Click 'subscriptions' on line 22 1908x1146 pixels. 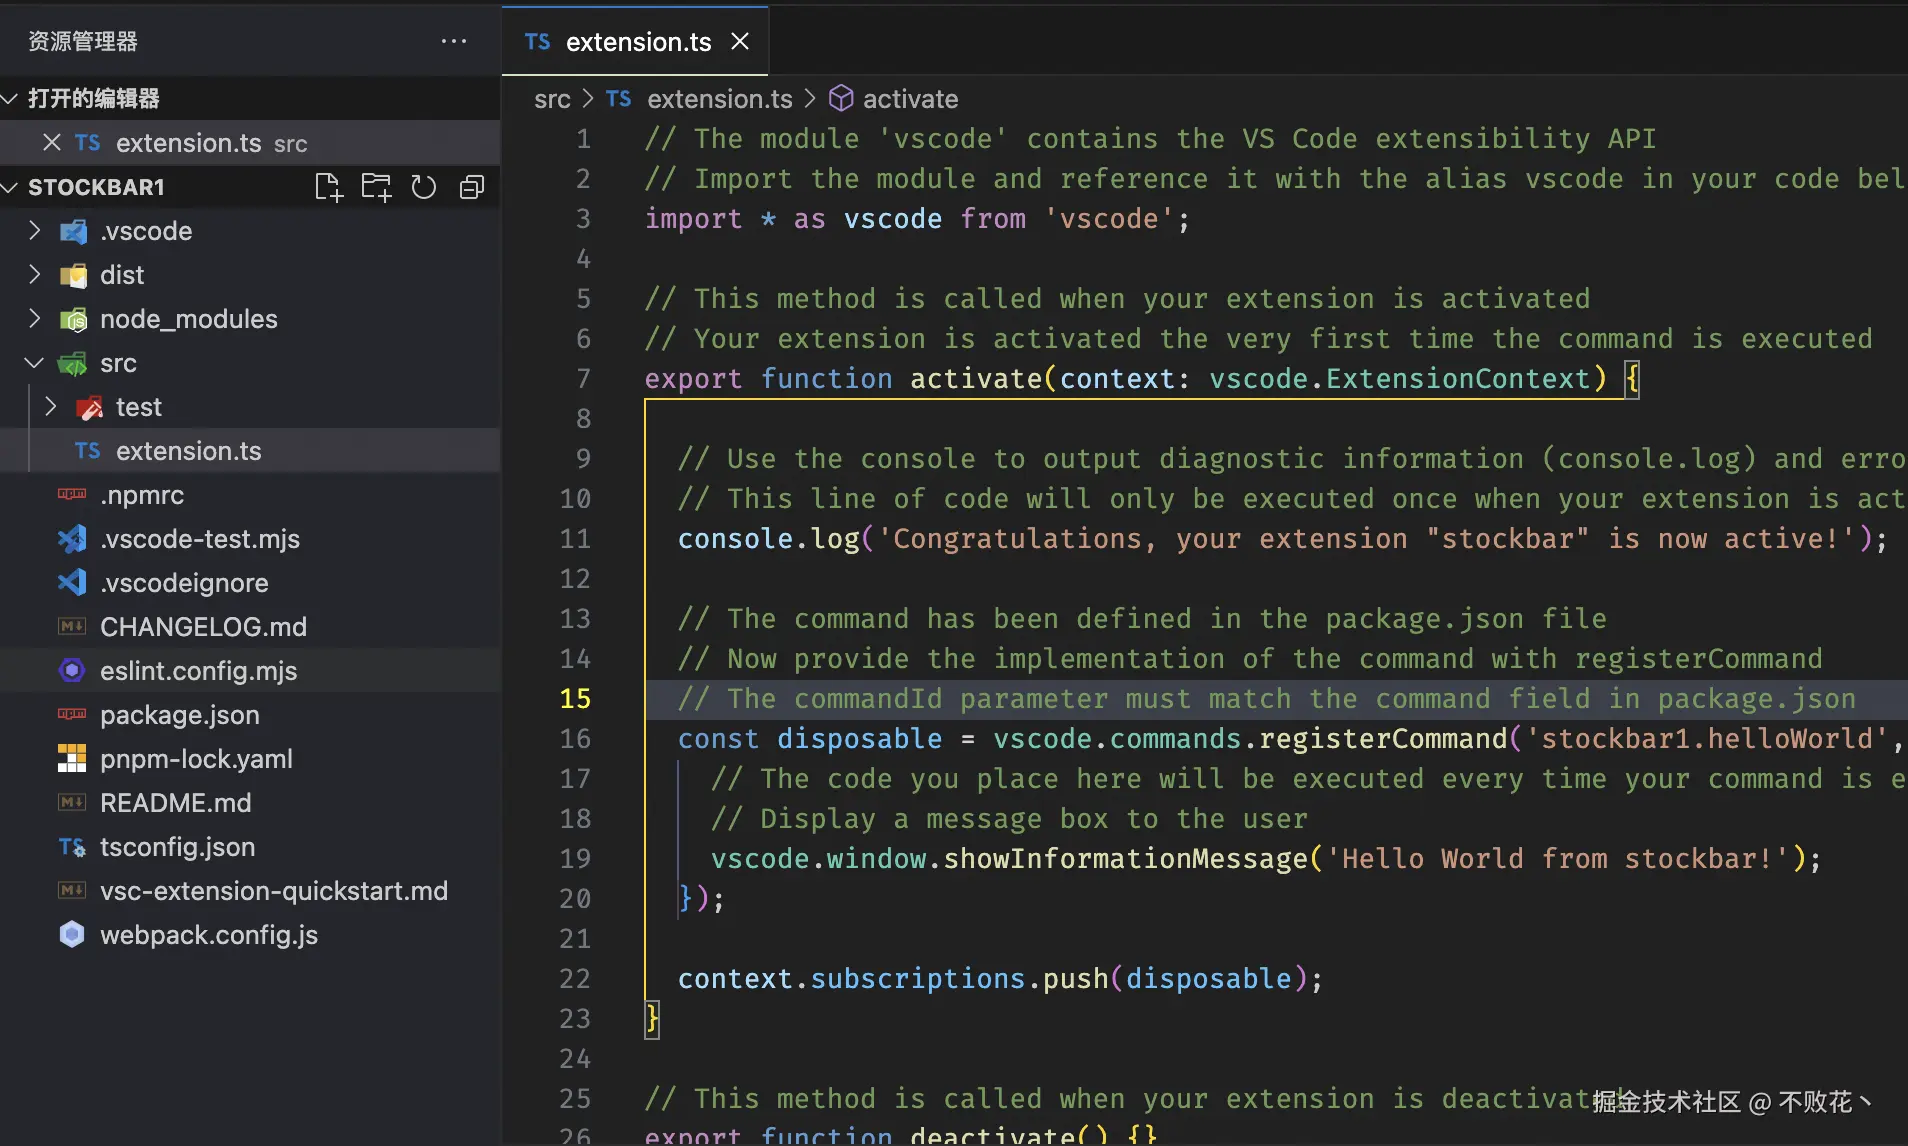click(918, 979)
